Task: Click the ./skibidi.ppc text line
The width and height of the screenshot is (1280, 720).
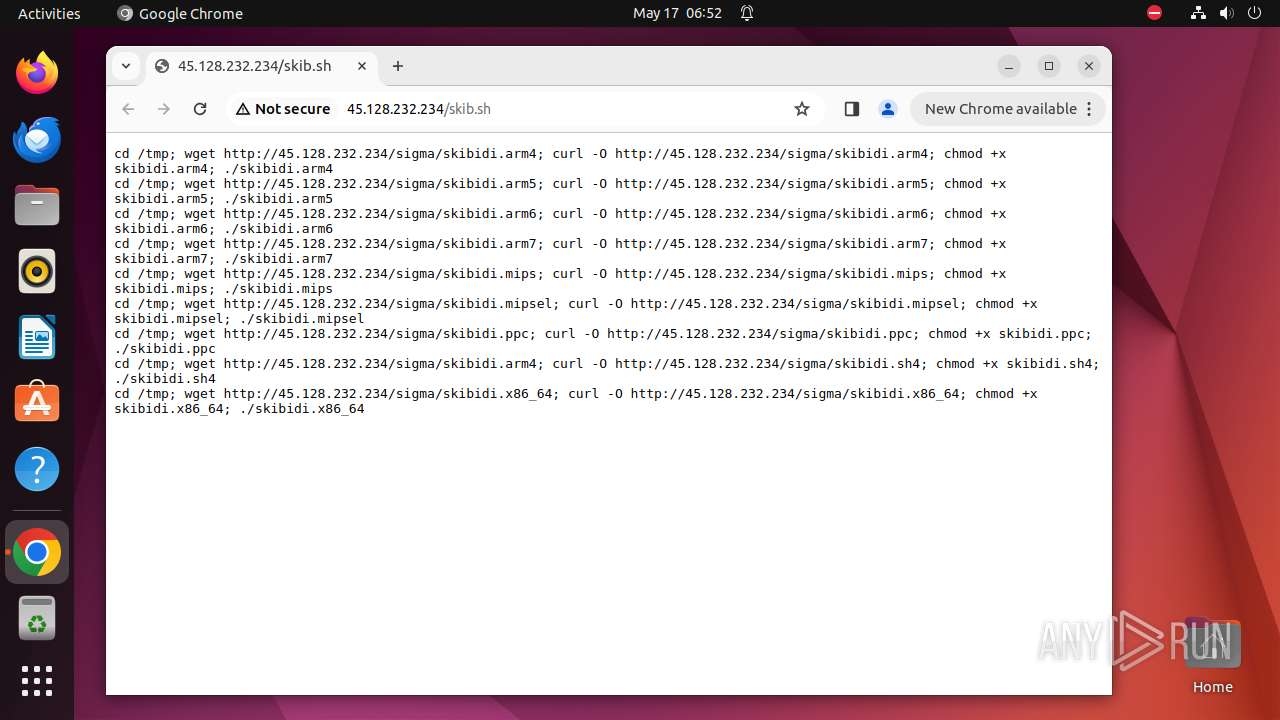Action: point(165,349)
